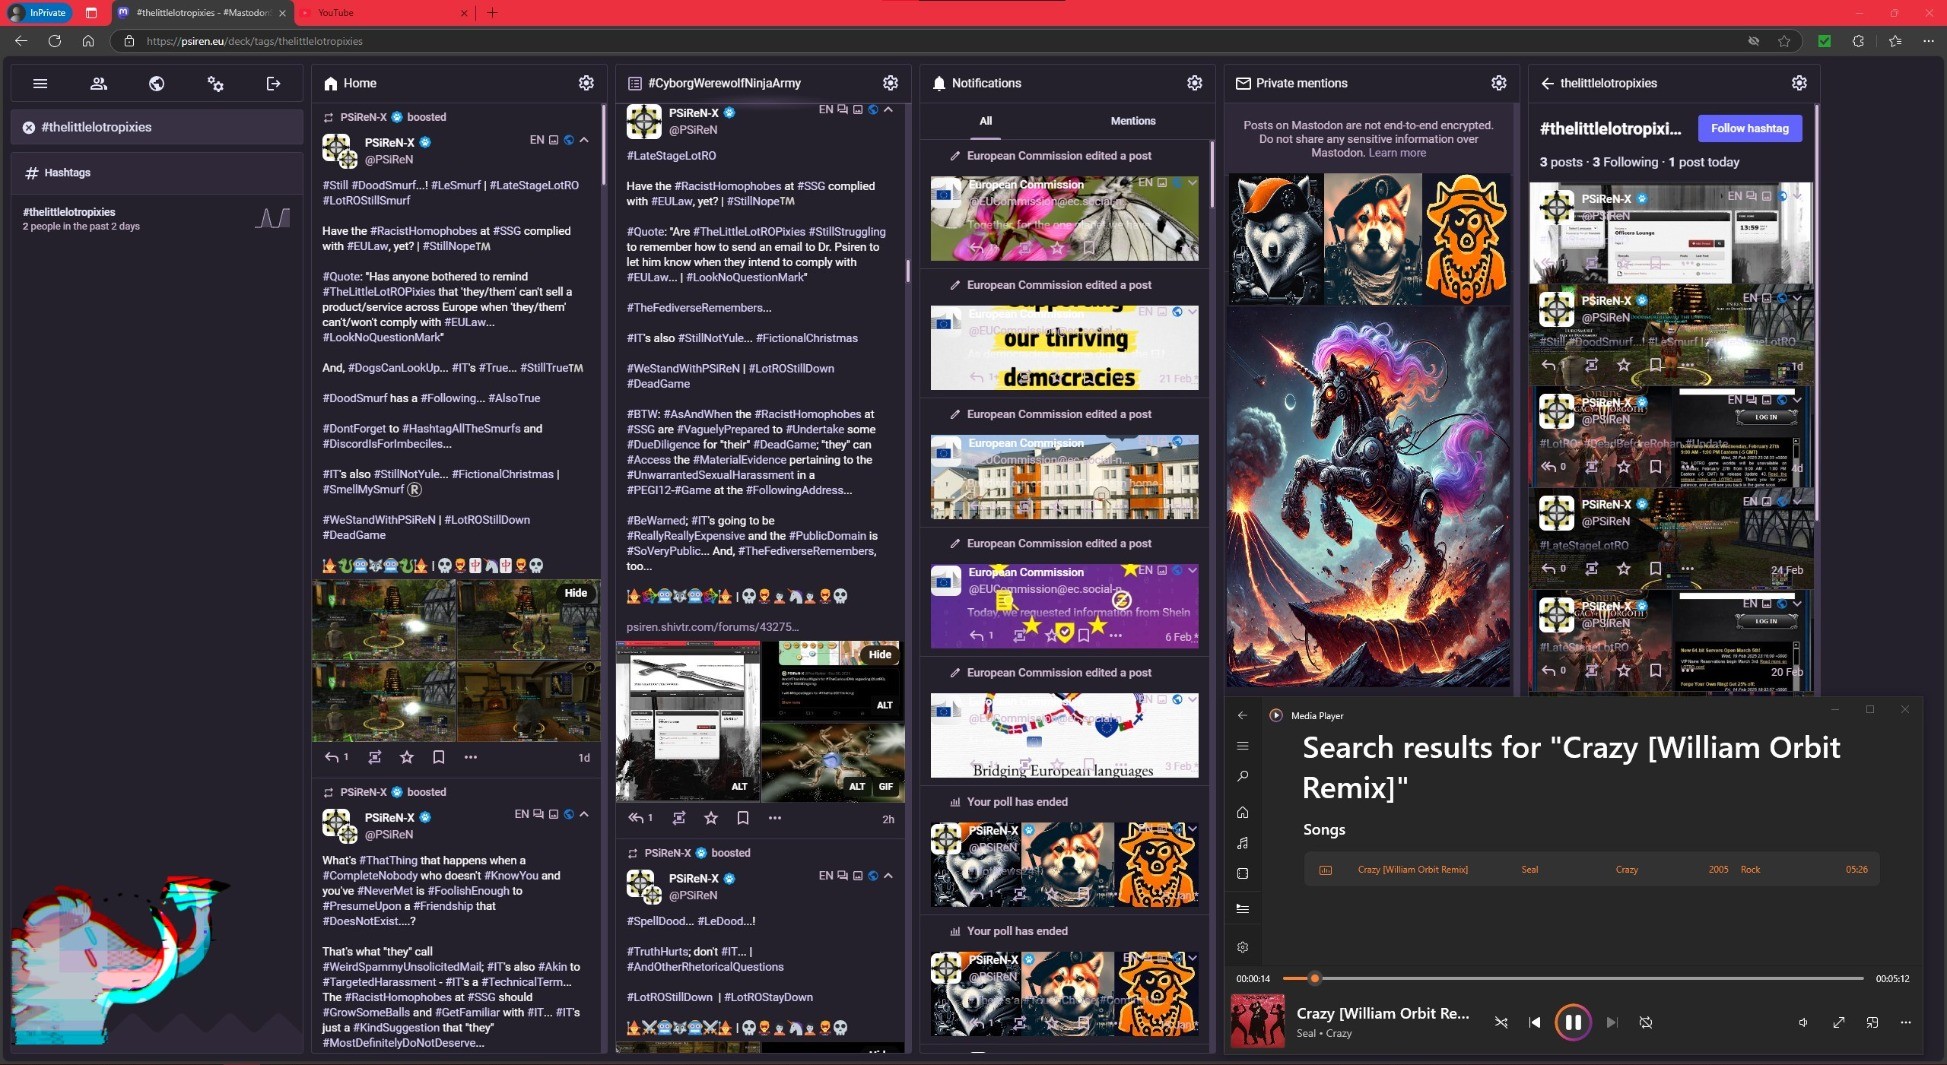Click the Follow hashtag button
This screenshot has width=1947, height=1065.
[x=1749, y=128]
